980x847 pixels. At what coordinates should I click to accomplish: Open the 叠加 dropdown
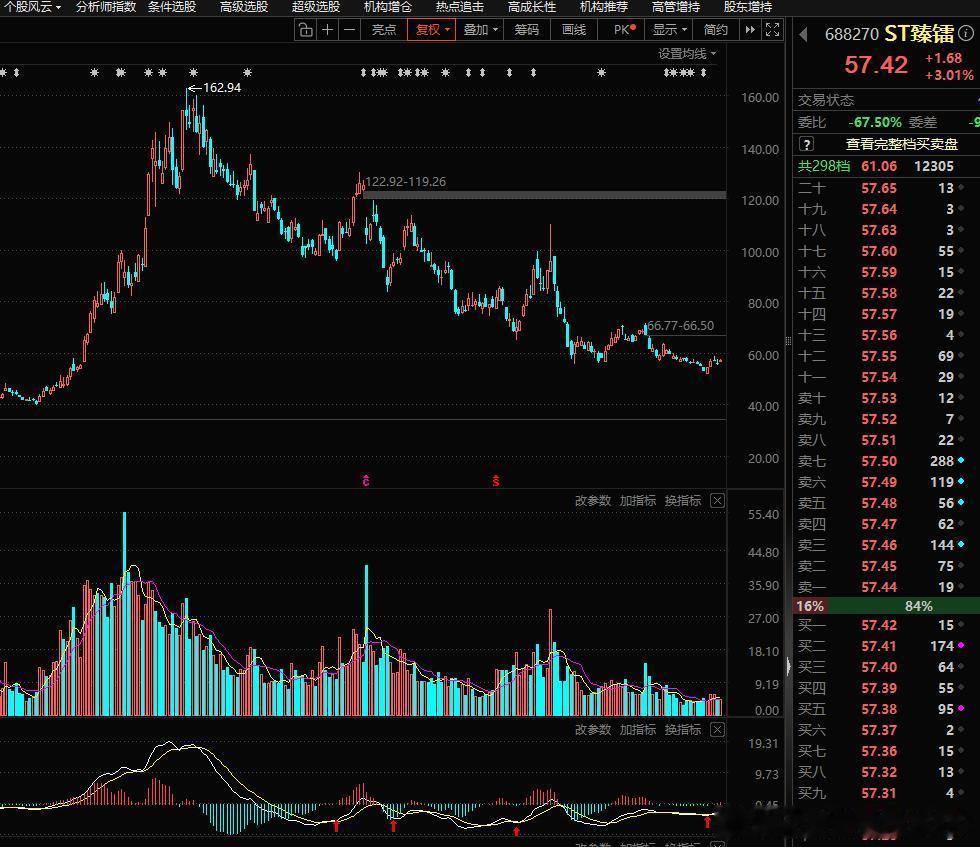(x=480, y=29)
